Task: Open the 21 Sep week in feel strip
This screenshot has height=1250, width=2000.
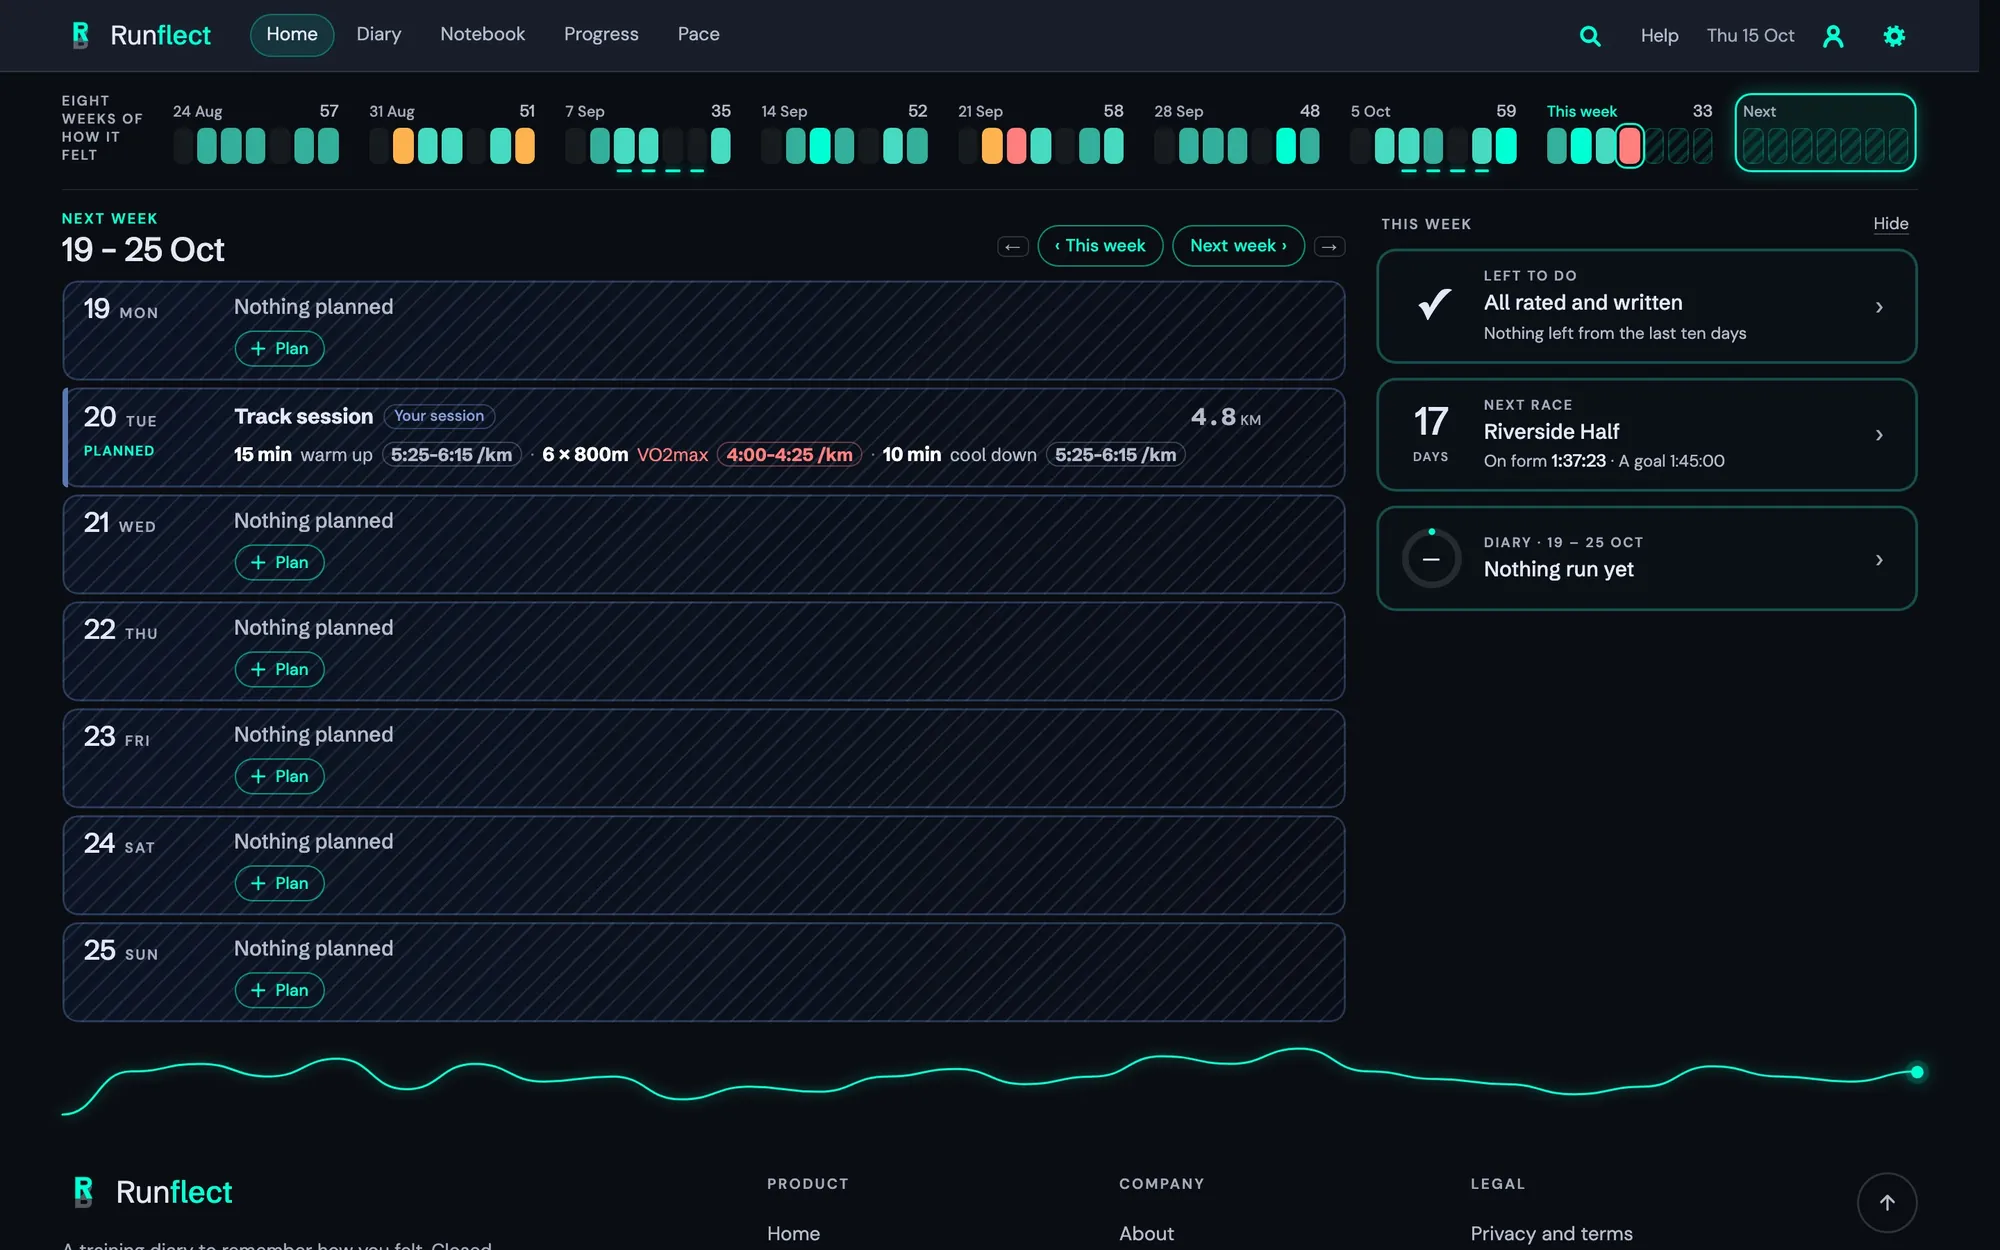Action: click(x=1041, y=133)
